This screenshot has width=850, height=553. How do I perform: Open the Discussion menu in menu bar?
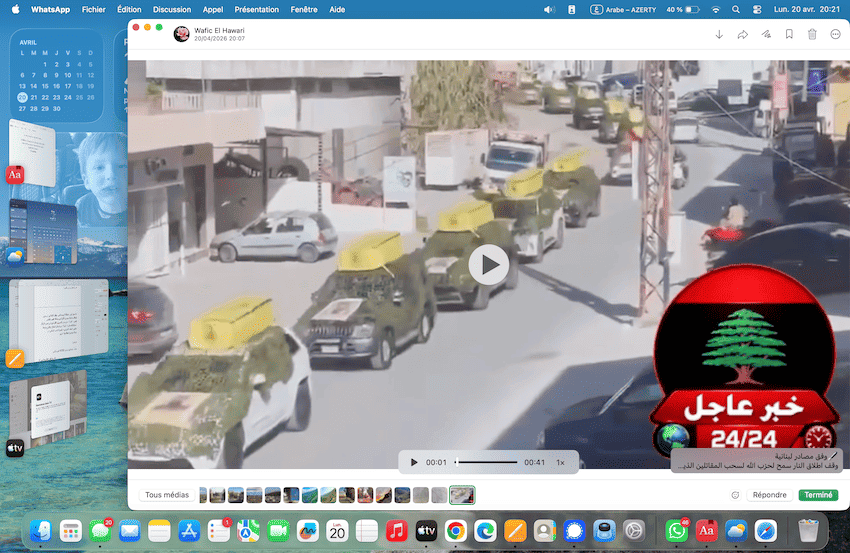(172, 9)
